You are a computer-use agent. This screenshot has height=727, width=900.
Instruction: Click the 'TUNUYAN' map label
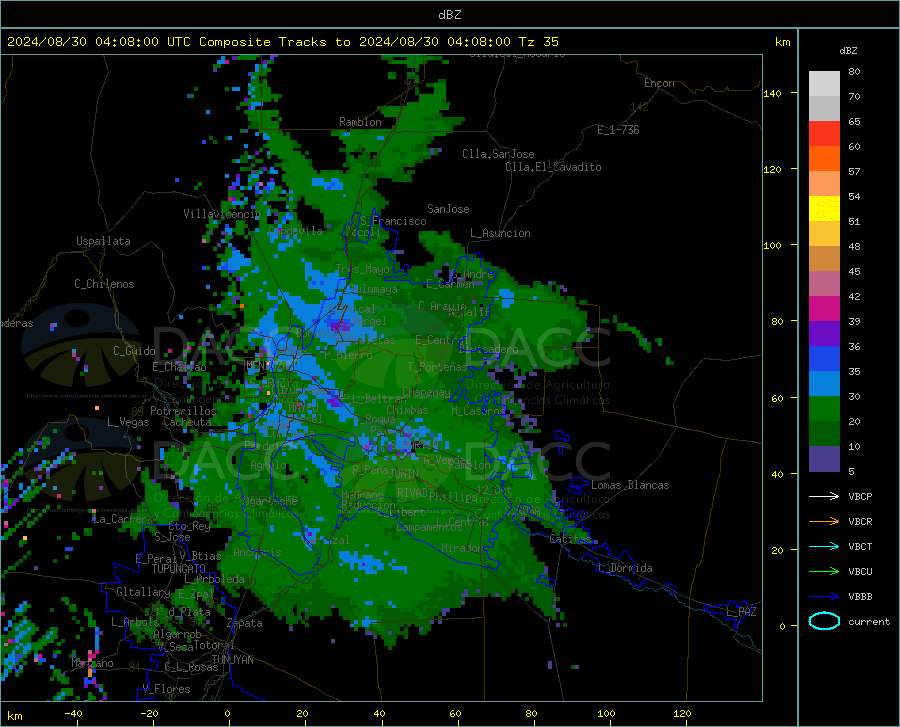(x=232, y=660)
